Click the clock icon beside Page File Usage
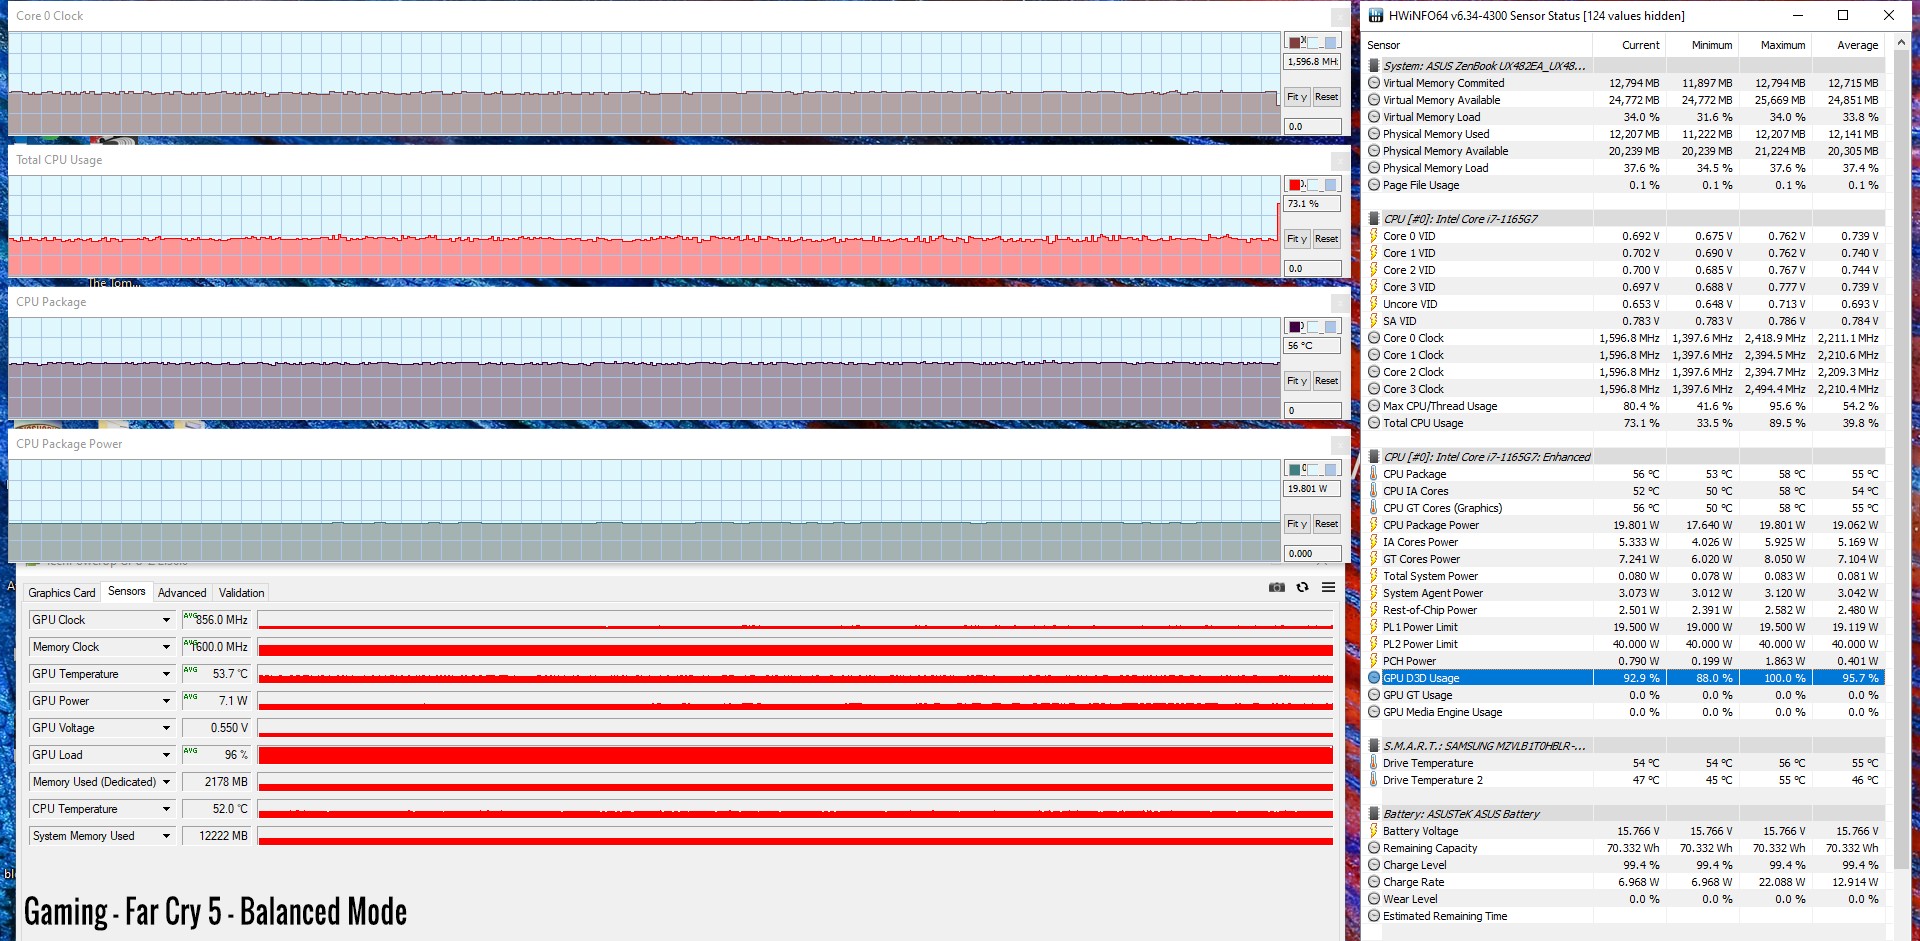This screenshot has height=941, width=1920. (x=1374, y=185)
